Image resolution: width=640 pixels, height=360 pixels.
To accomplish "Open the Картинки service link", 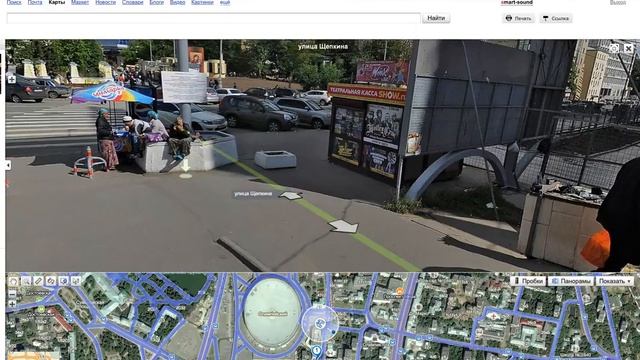I will (202, 2).
